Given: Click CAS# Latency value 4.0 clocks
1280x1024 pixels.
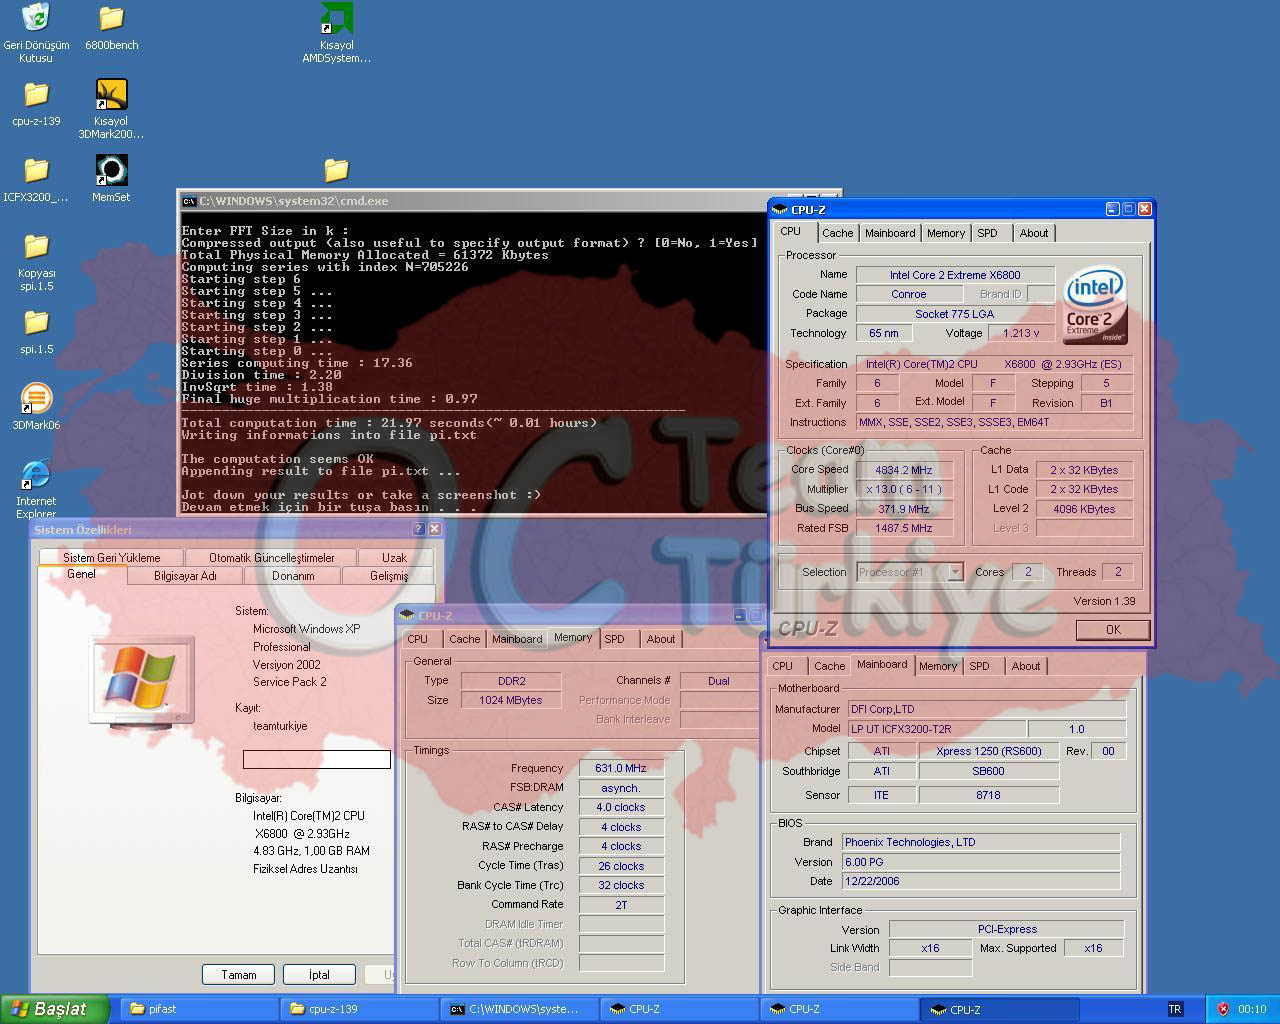Looking at the screenshot, I should point(621,807).
